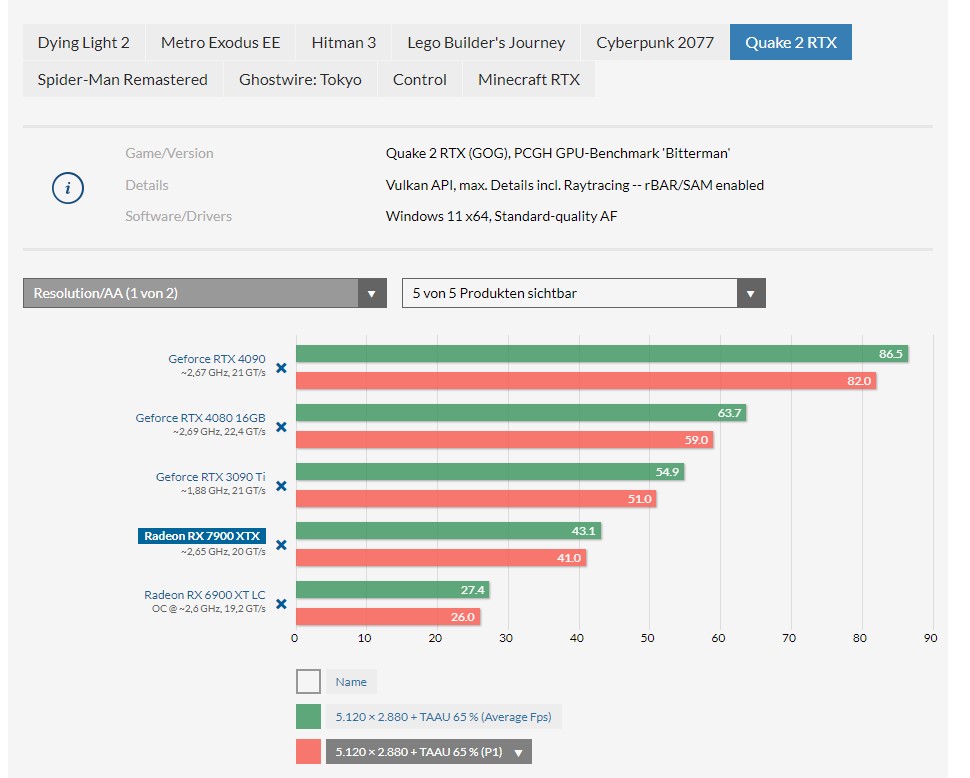Image resolution: width=970 pixels, height=778 pixels.
Task: Click the red P1 legend swatch
Action: [x=308, y=751]
